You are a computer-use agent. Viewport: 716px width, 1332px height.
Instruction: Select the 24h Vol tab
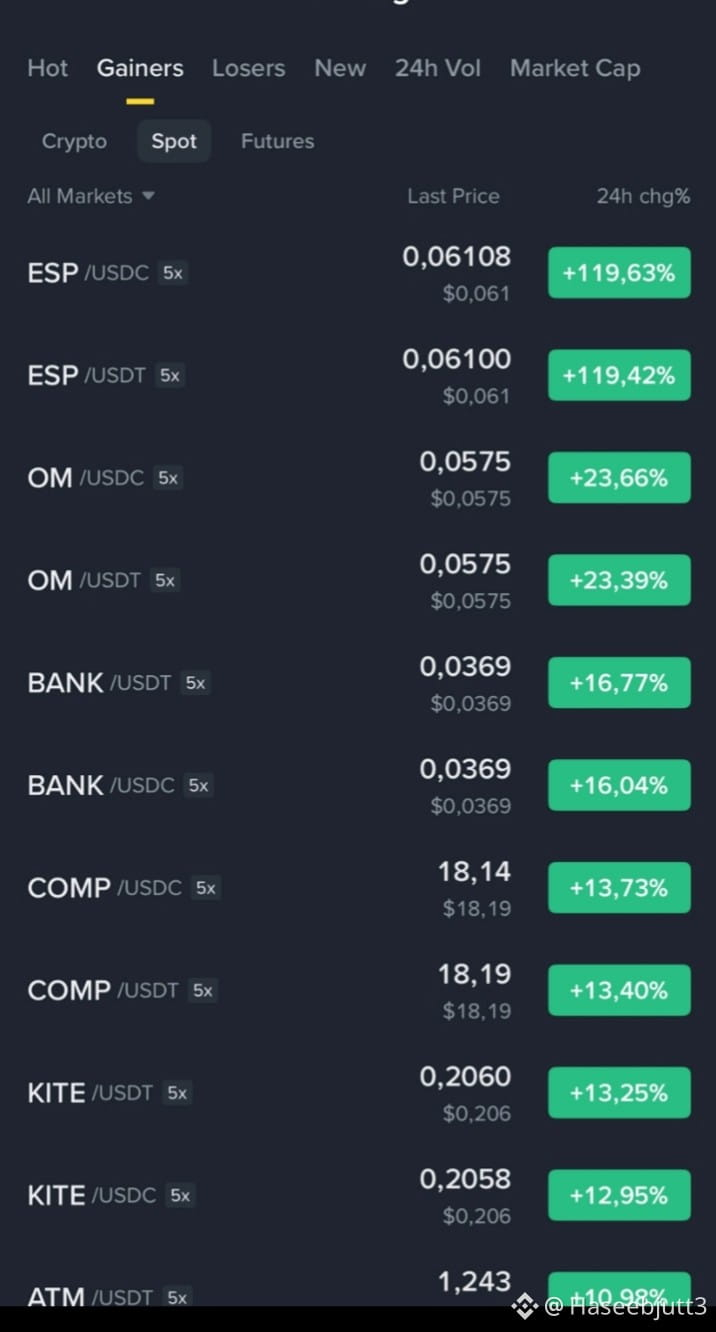click(x=437, y=68)
